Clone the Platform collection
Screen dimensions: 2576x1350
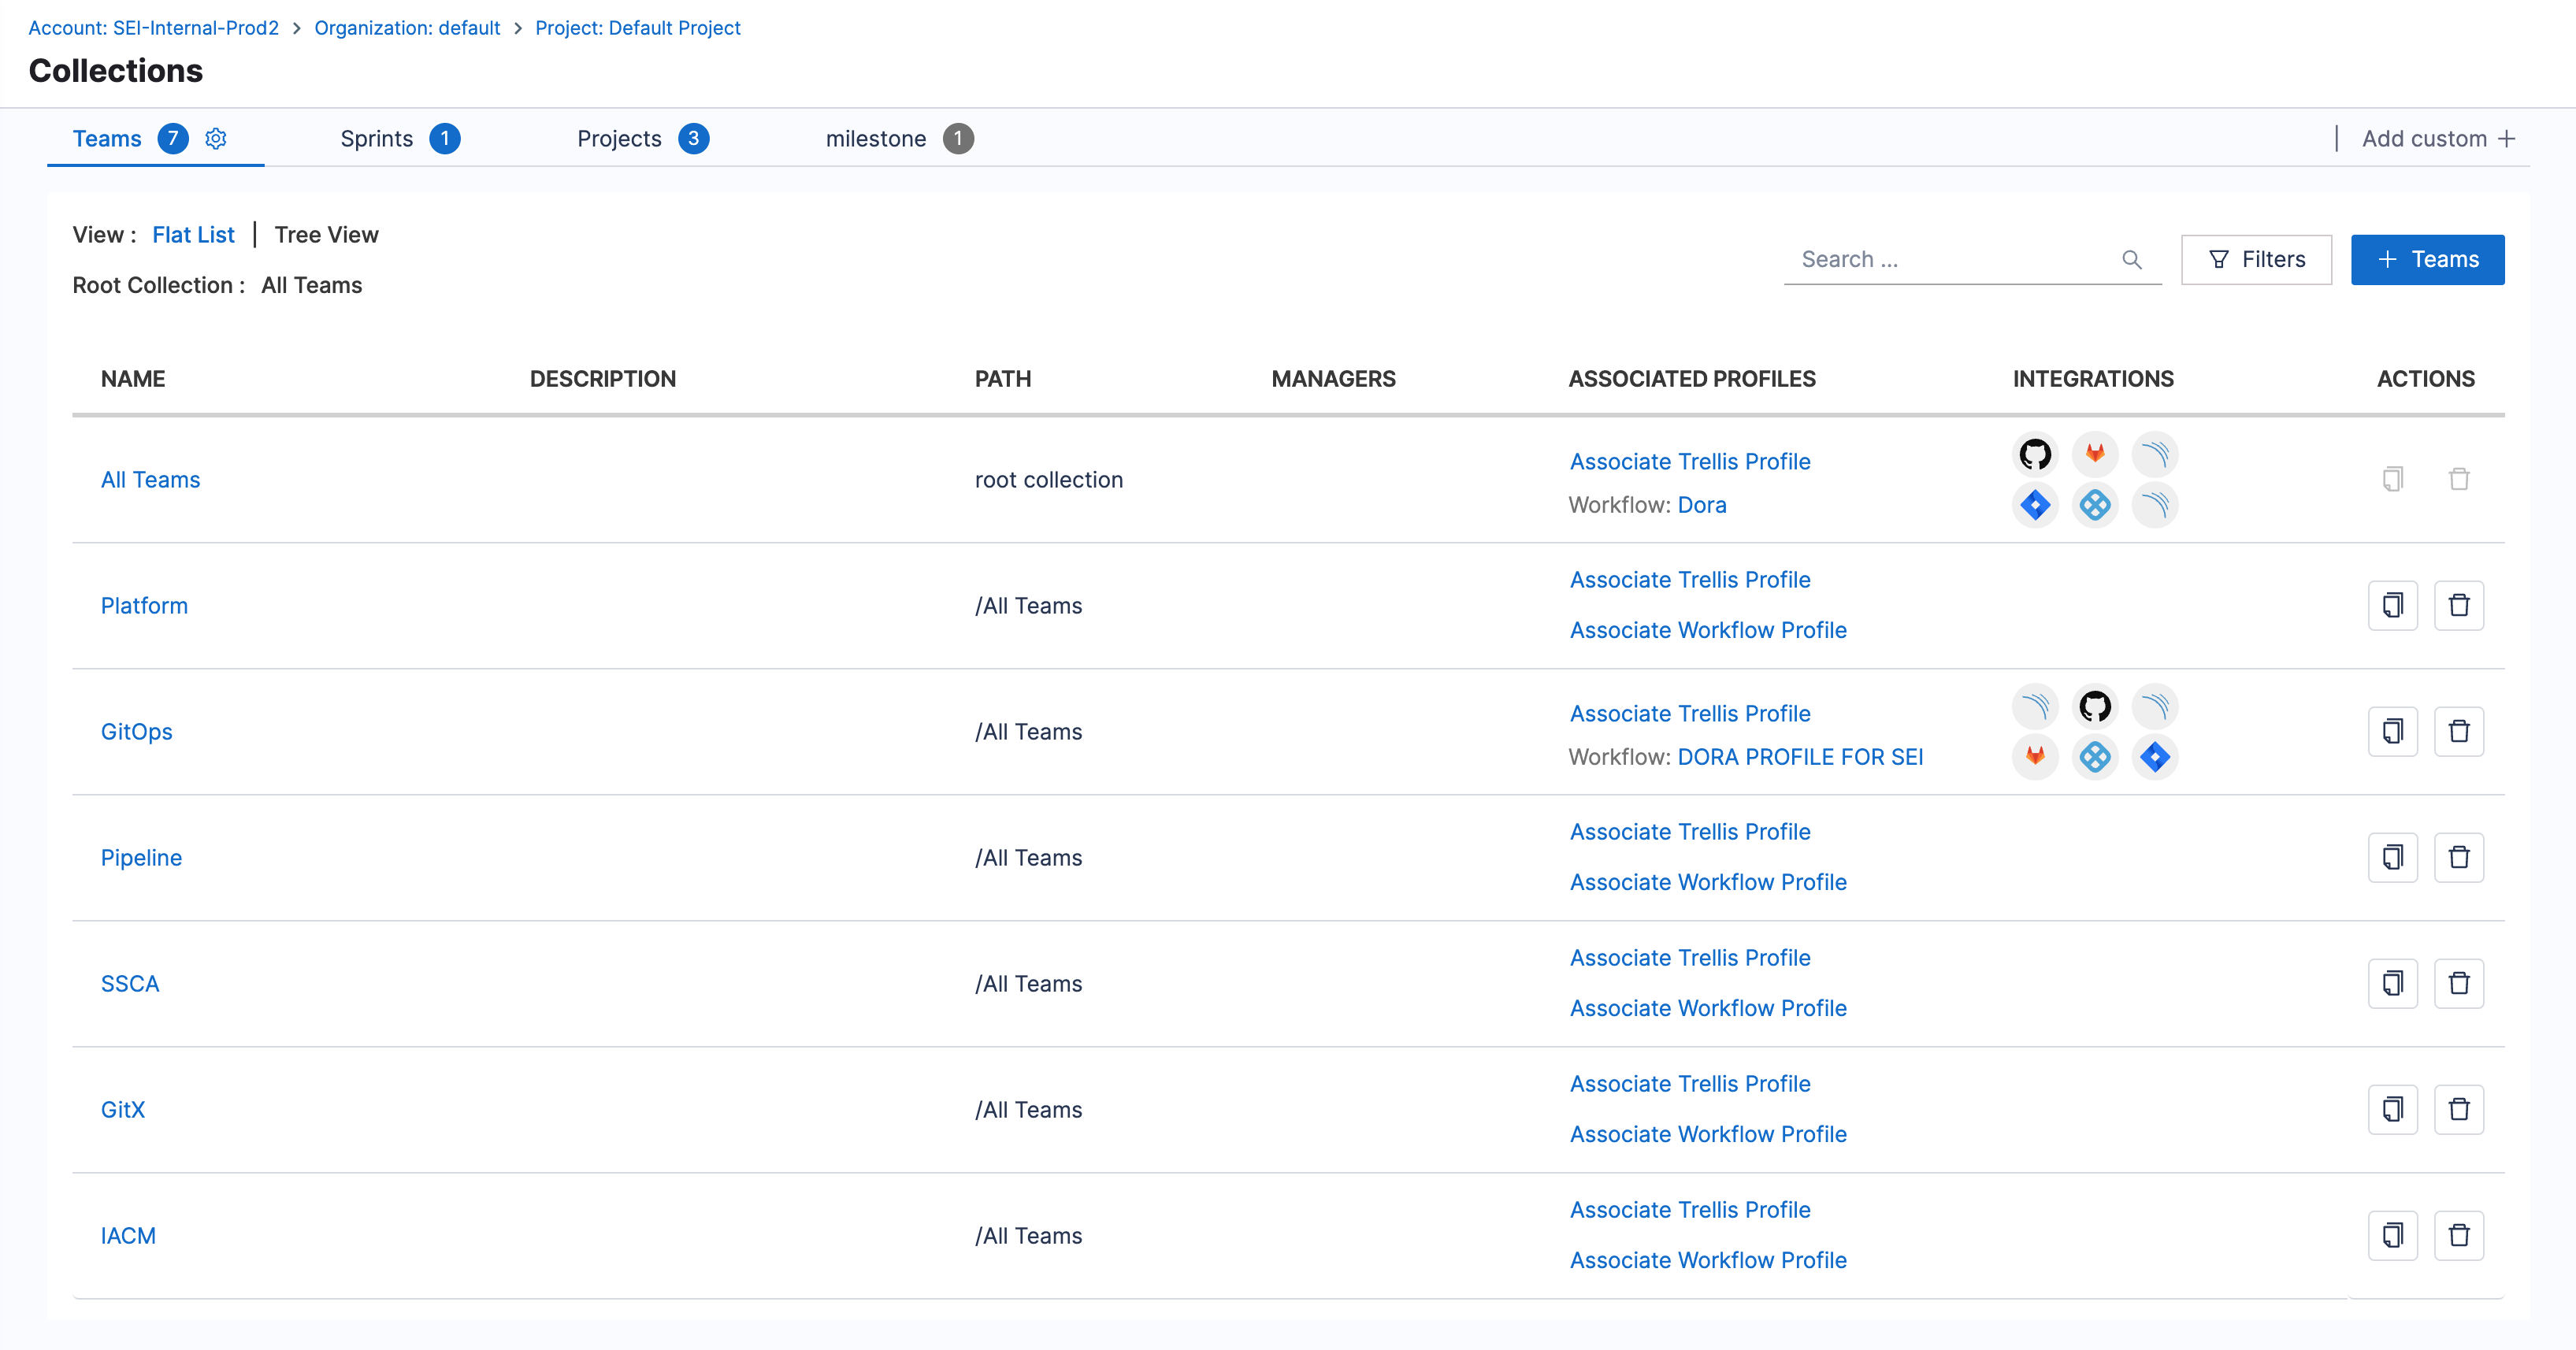pos(2392,605)
